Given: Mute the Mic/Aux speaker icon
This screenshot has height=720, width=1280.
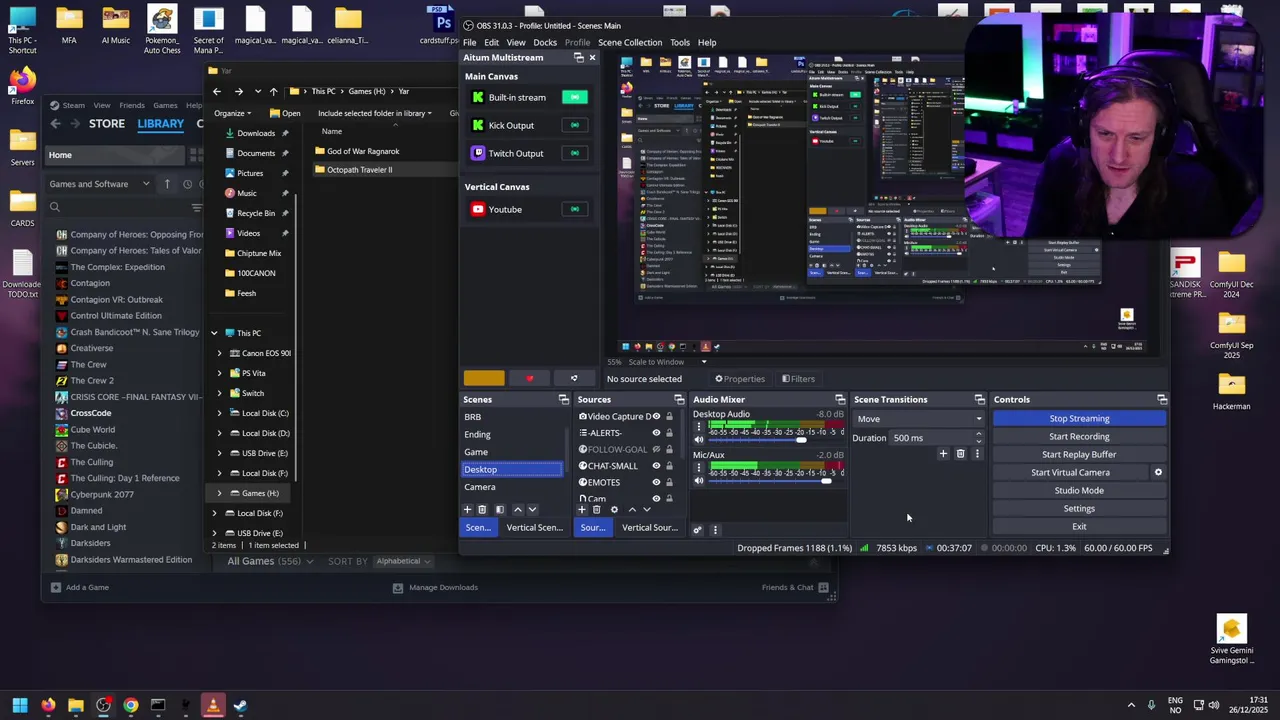Looking at the screenshot, I should [x=699, y=481].
